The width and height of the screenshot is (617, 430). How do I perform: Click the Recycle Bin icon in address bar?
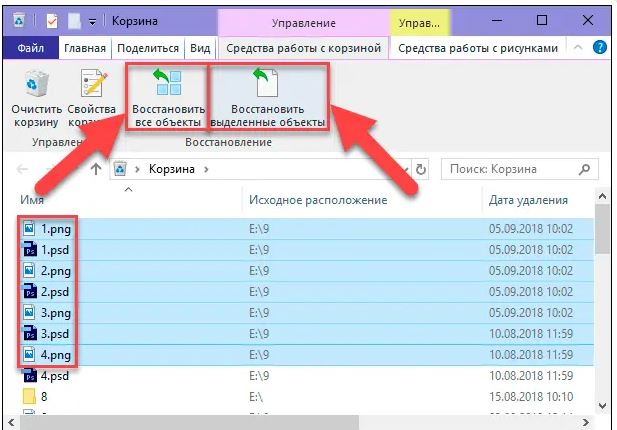120,169
